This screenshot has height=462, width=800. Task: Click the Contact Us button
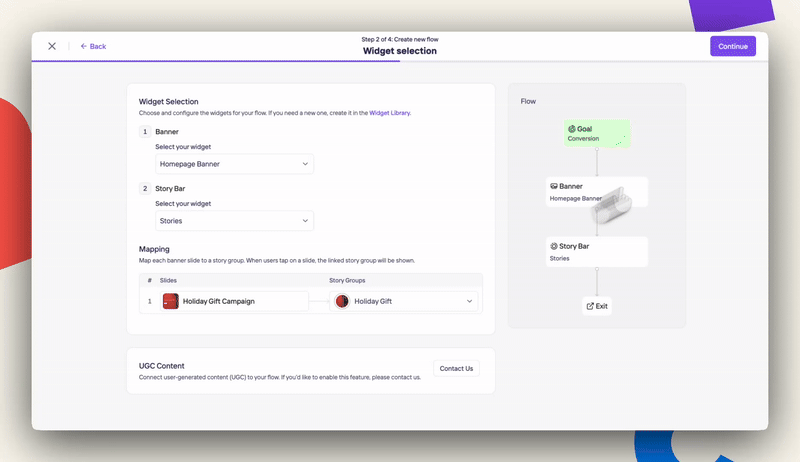tap(456, 368)
